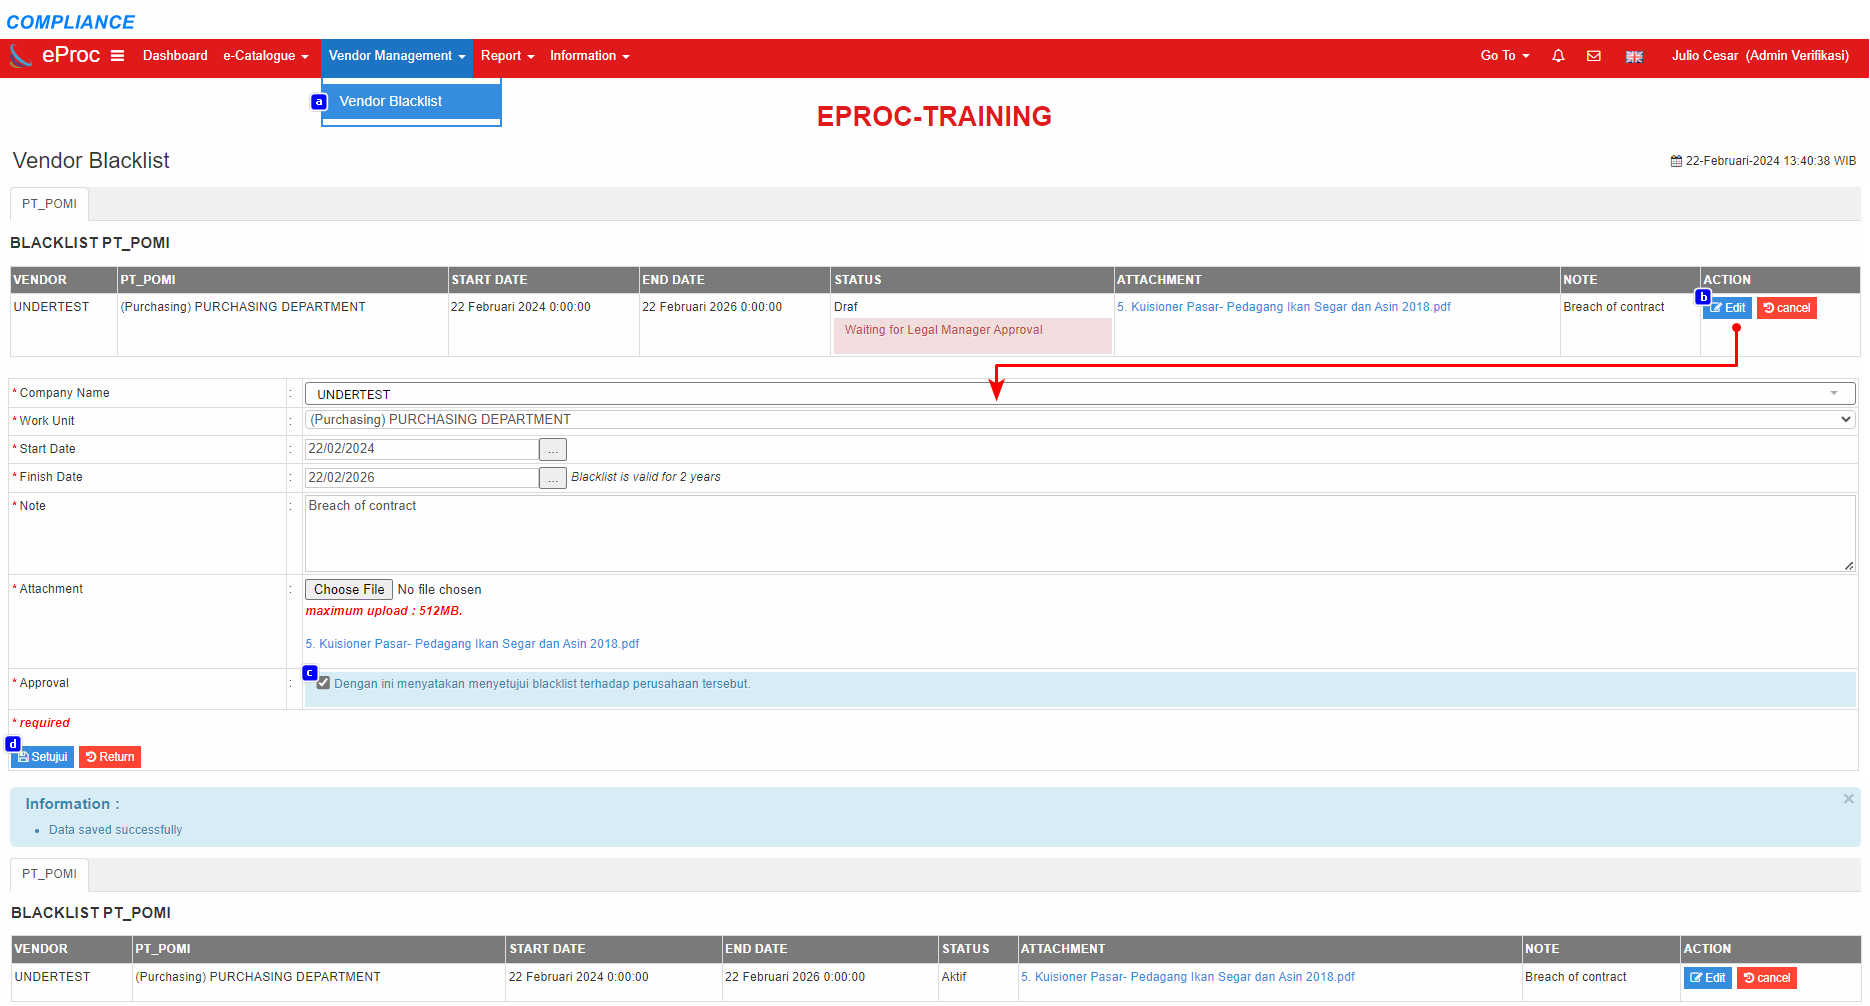Click the red Return button
The width and height of the screenshot is (1870, 1006).
(x=110, y=757)
